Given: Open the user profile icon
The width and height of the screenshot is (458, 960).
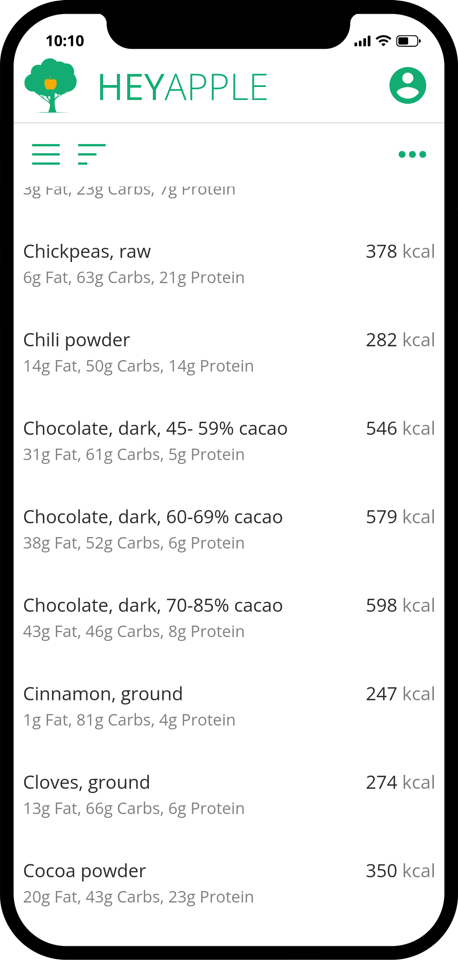Looking at the screenshot, I should click(408, 85).
